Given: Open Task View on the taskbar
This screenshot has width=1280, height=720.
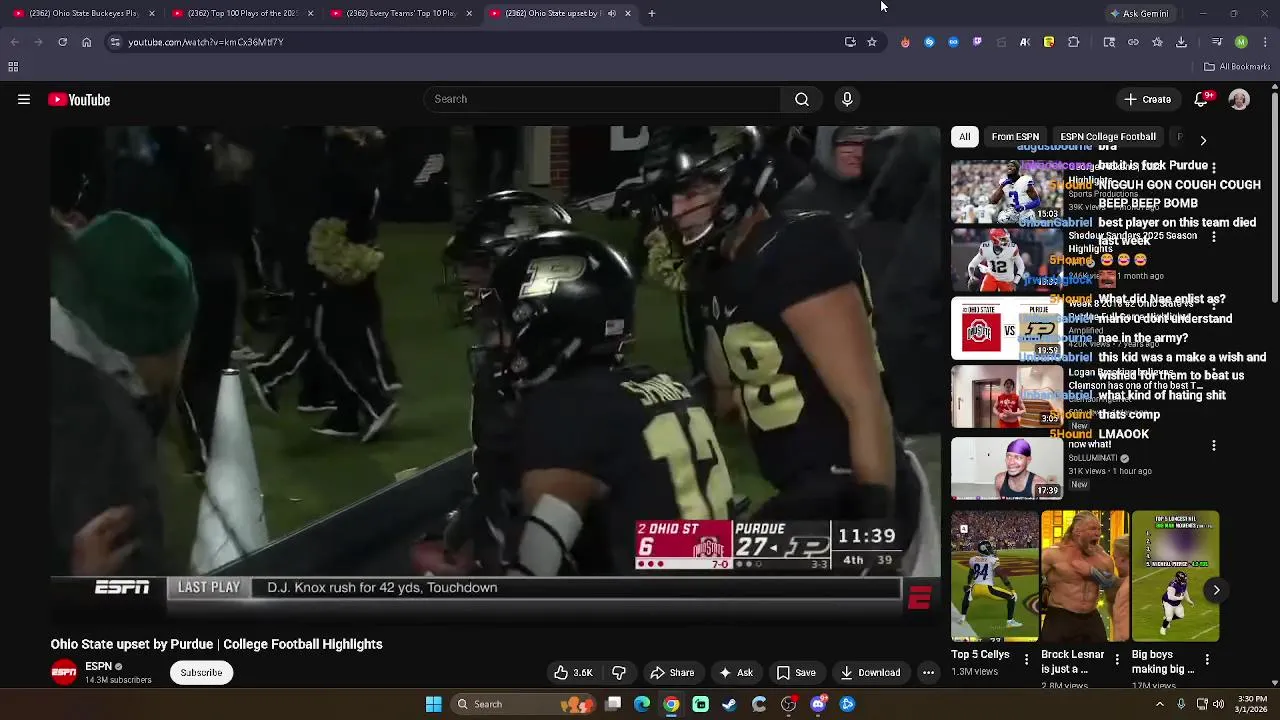Looking at the screenshot, I should click(x=613, y=704).
